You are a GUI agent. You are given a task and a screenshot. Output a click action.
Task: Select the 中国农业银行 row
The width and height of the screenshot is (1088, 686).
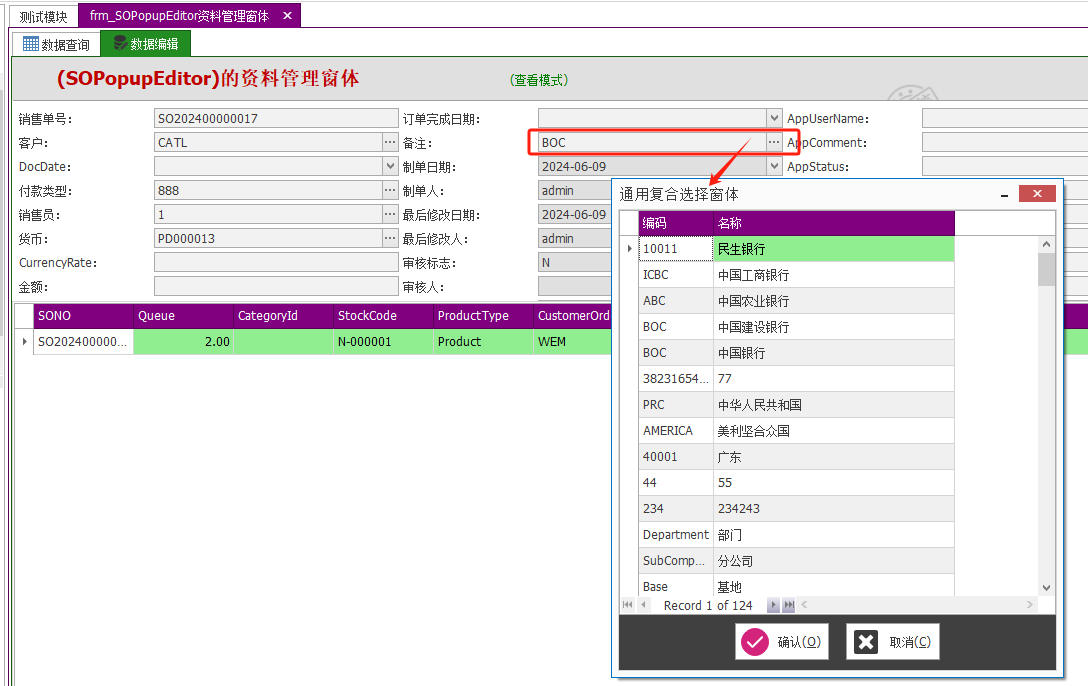797,301
